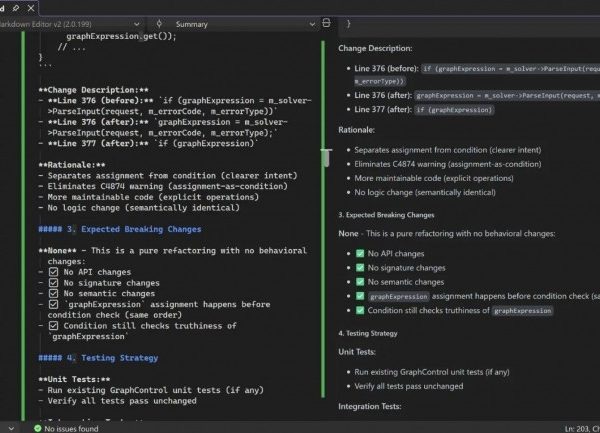Click preview bullet Separates assignment from condition
This screenshot has width=600, height=433.
448,150
